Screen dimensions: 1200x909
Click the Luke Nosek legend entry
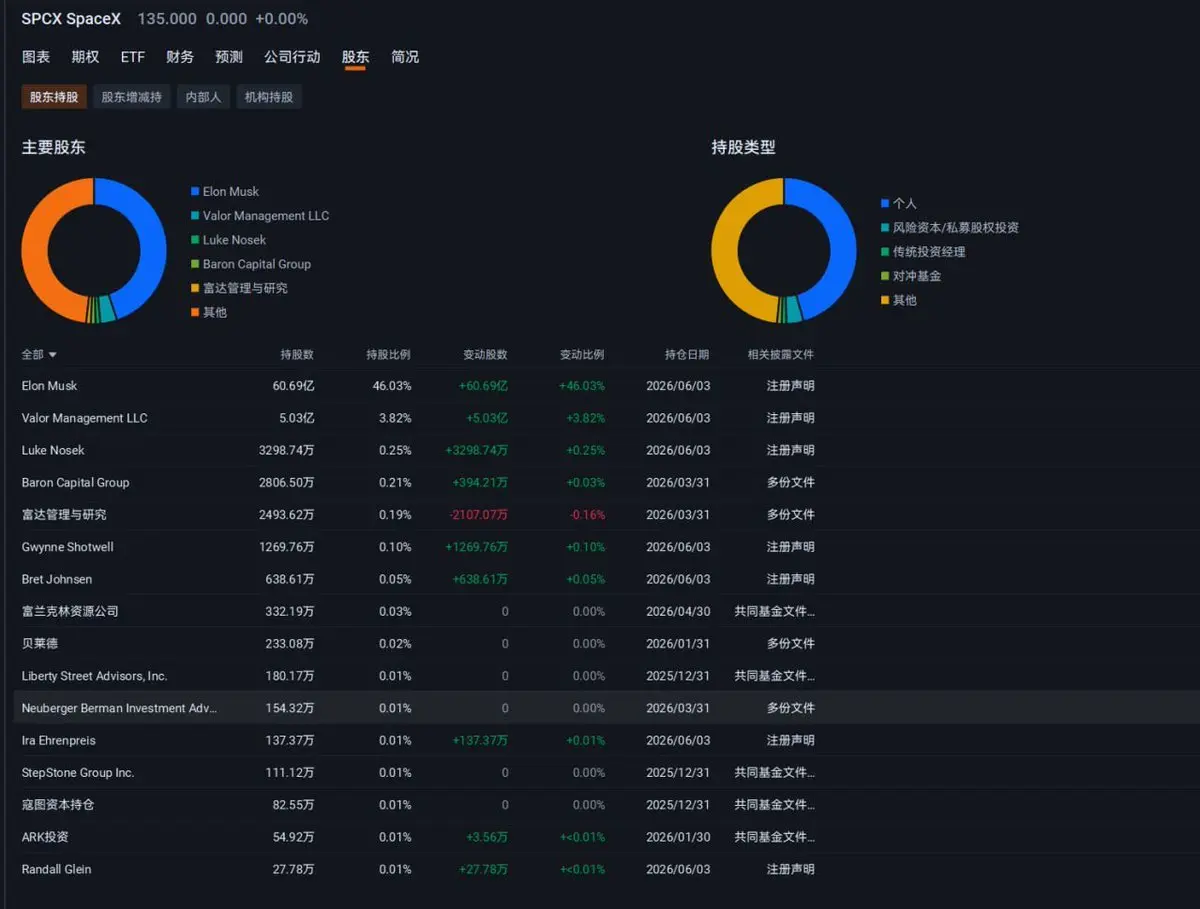(x=228, y=240)
